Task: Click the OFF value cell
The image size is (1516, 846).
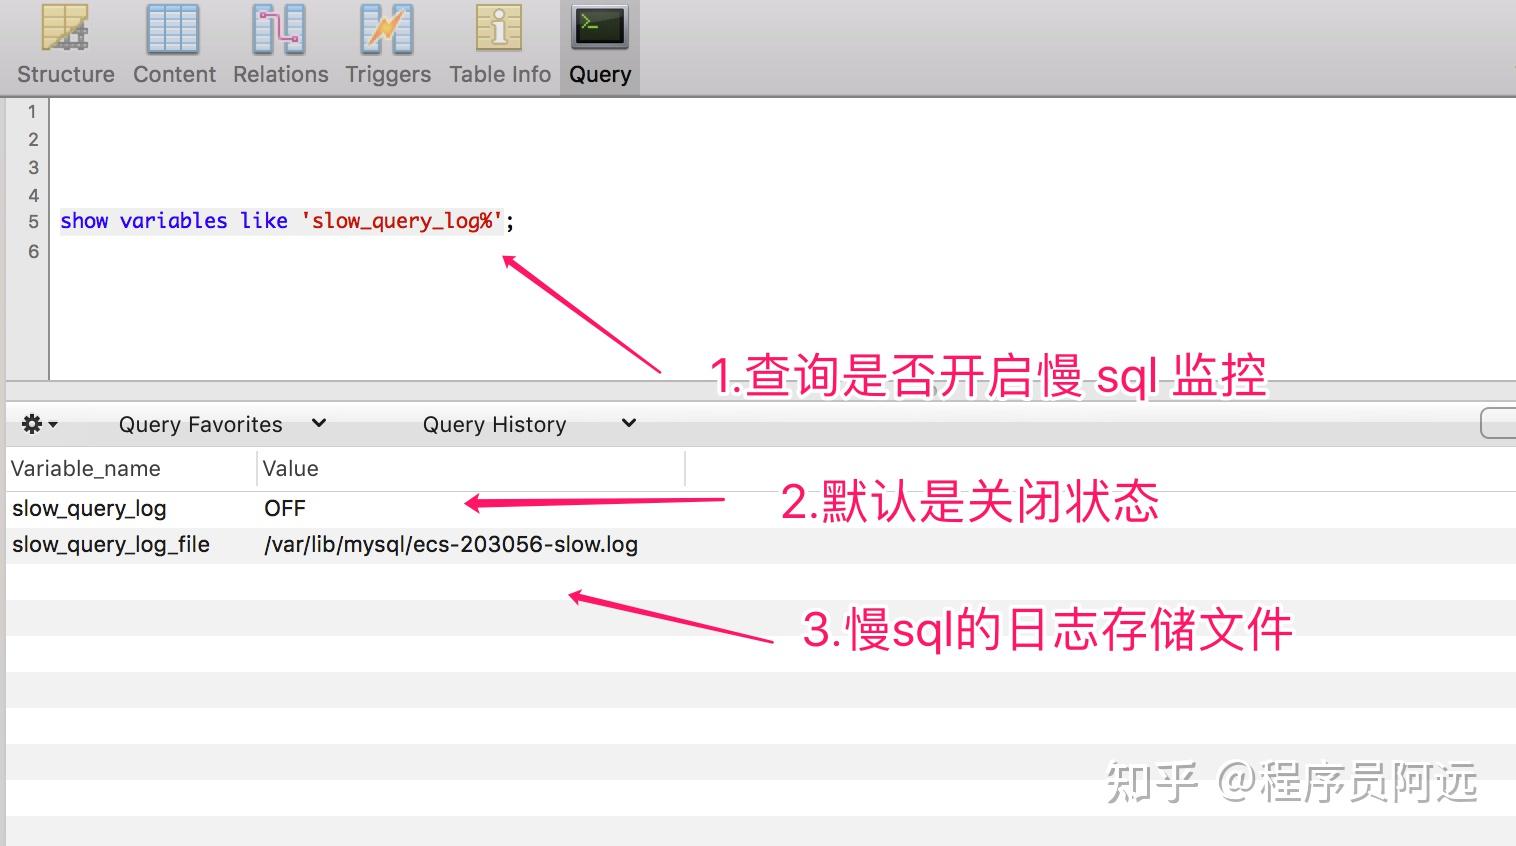Action: pyautogui.click(x=284, y=508)
